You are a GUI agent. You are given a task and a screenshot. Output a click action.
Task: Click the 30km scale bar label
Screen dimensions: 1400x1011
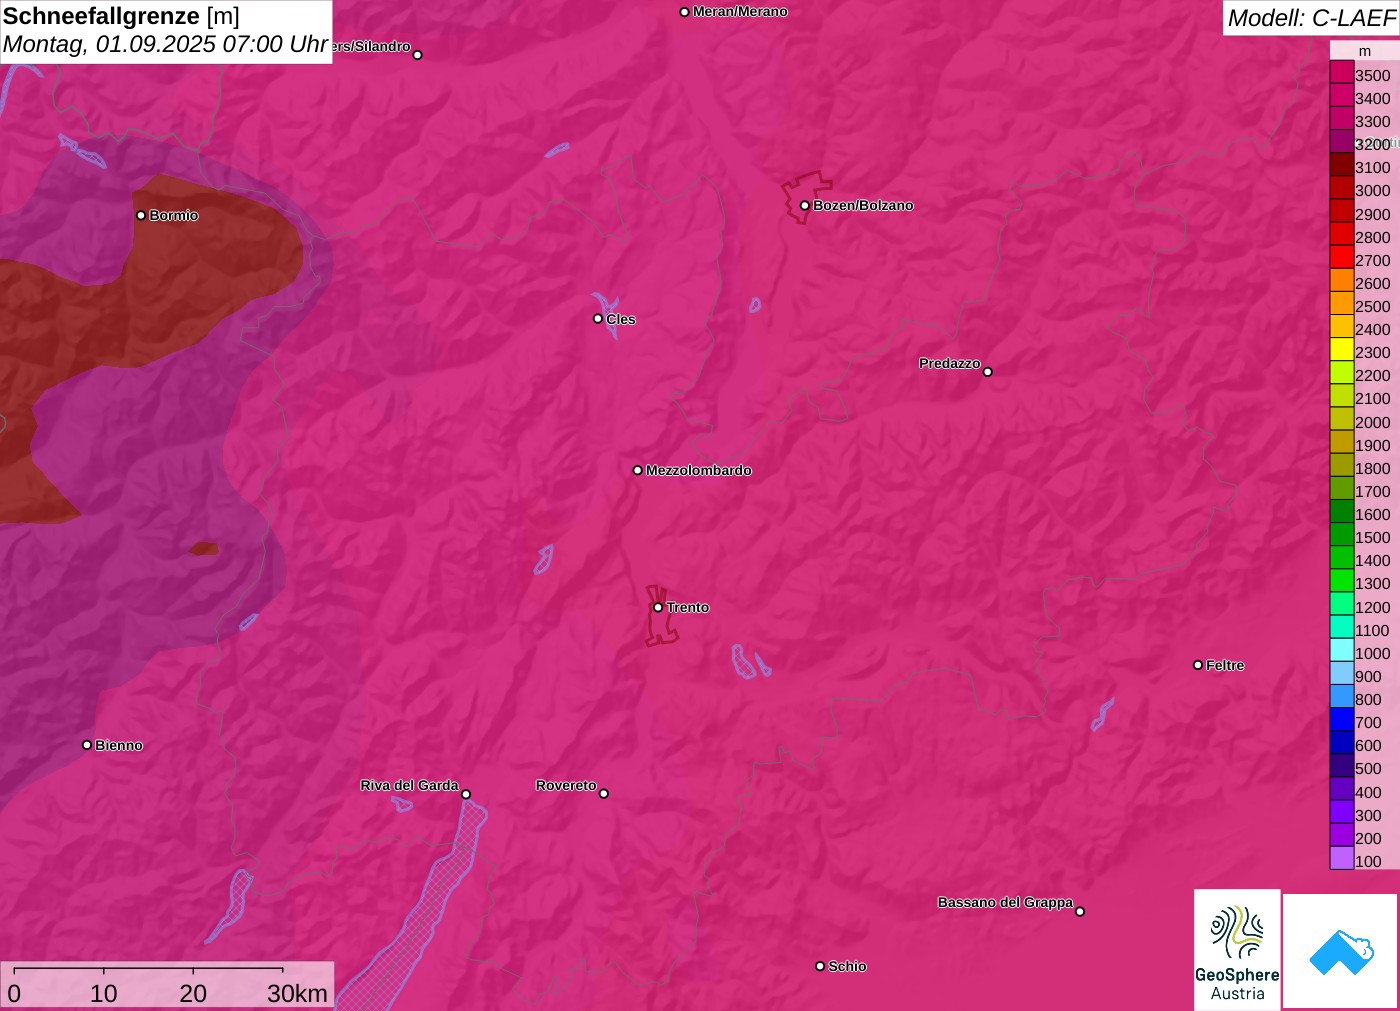[x=297, y=993]
